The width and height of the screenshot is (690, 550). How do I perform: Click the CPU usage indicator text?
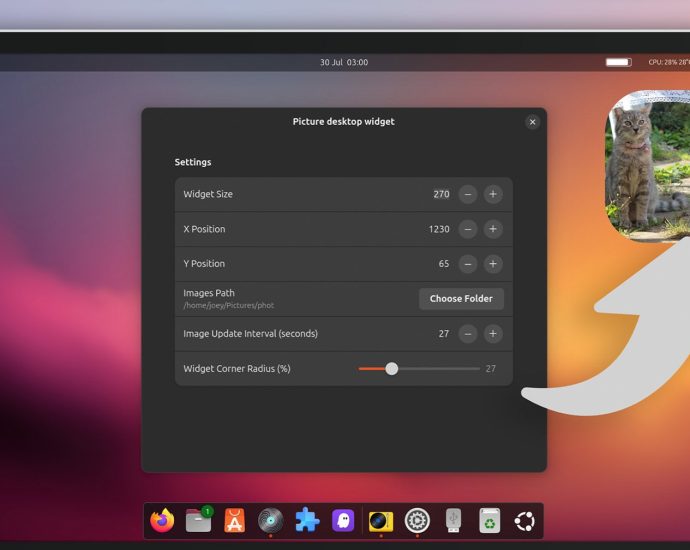669,62
